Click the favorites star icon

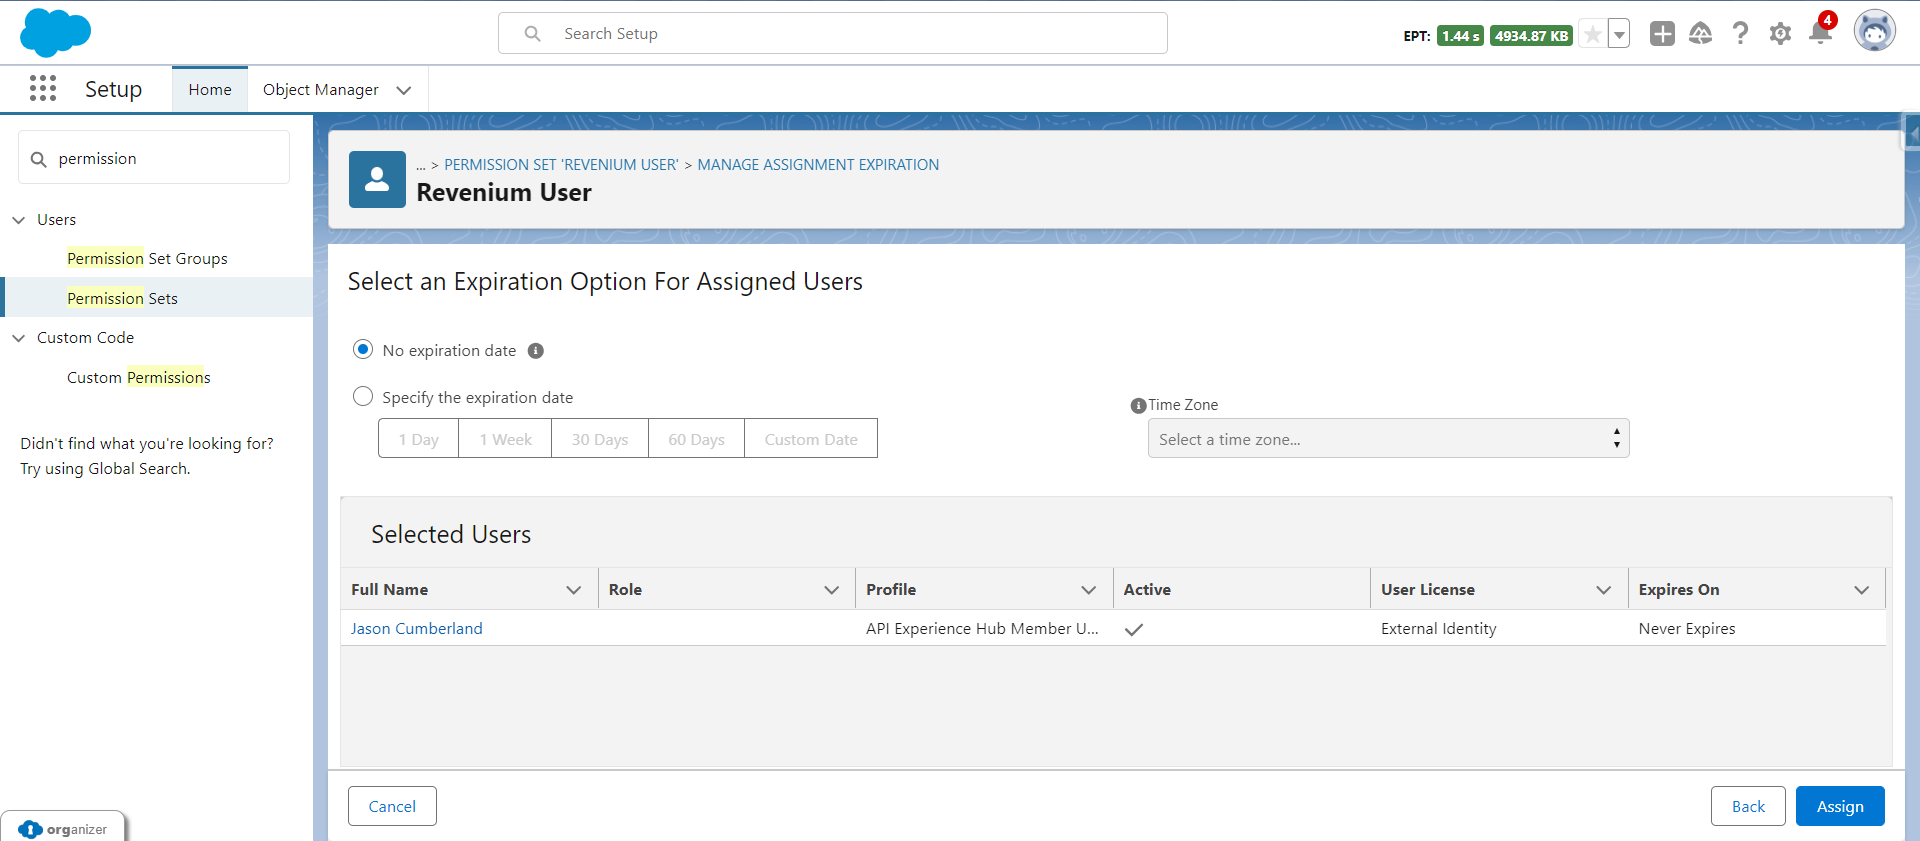1593,35
